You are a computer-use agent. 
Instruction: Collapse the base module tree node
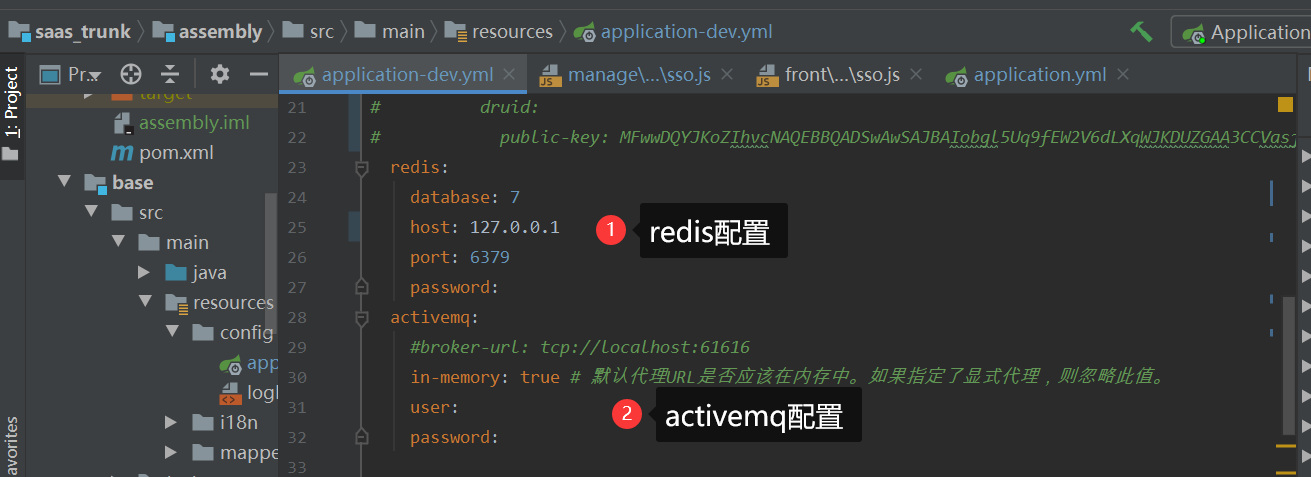tap(66, 182)
